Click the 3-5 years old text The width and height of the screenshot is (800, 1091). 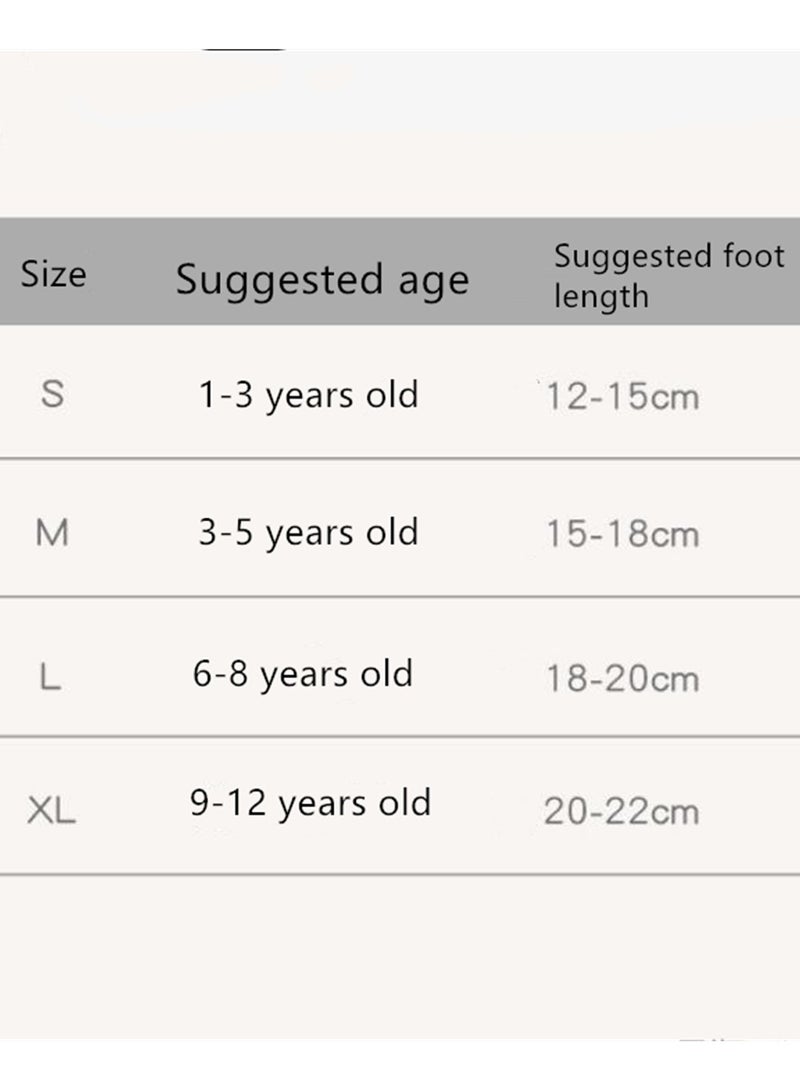click(308, 533)
